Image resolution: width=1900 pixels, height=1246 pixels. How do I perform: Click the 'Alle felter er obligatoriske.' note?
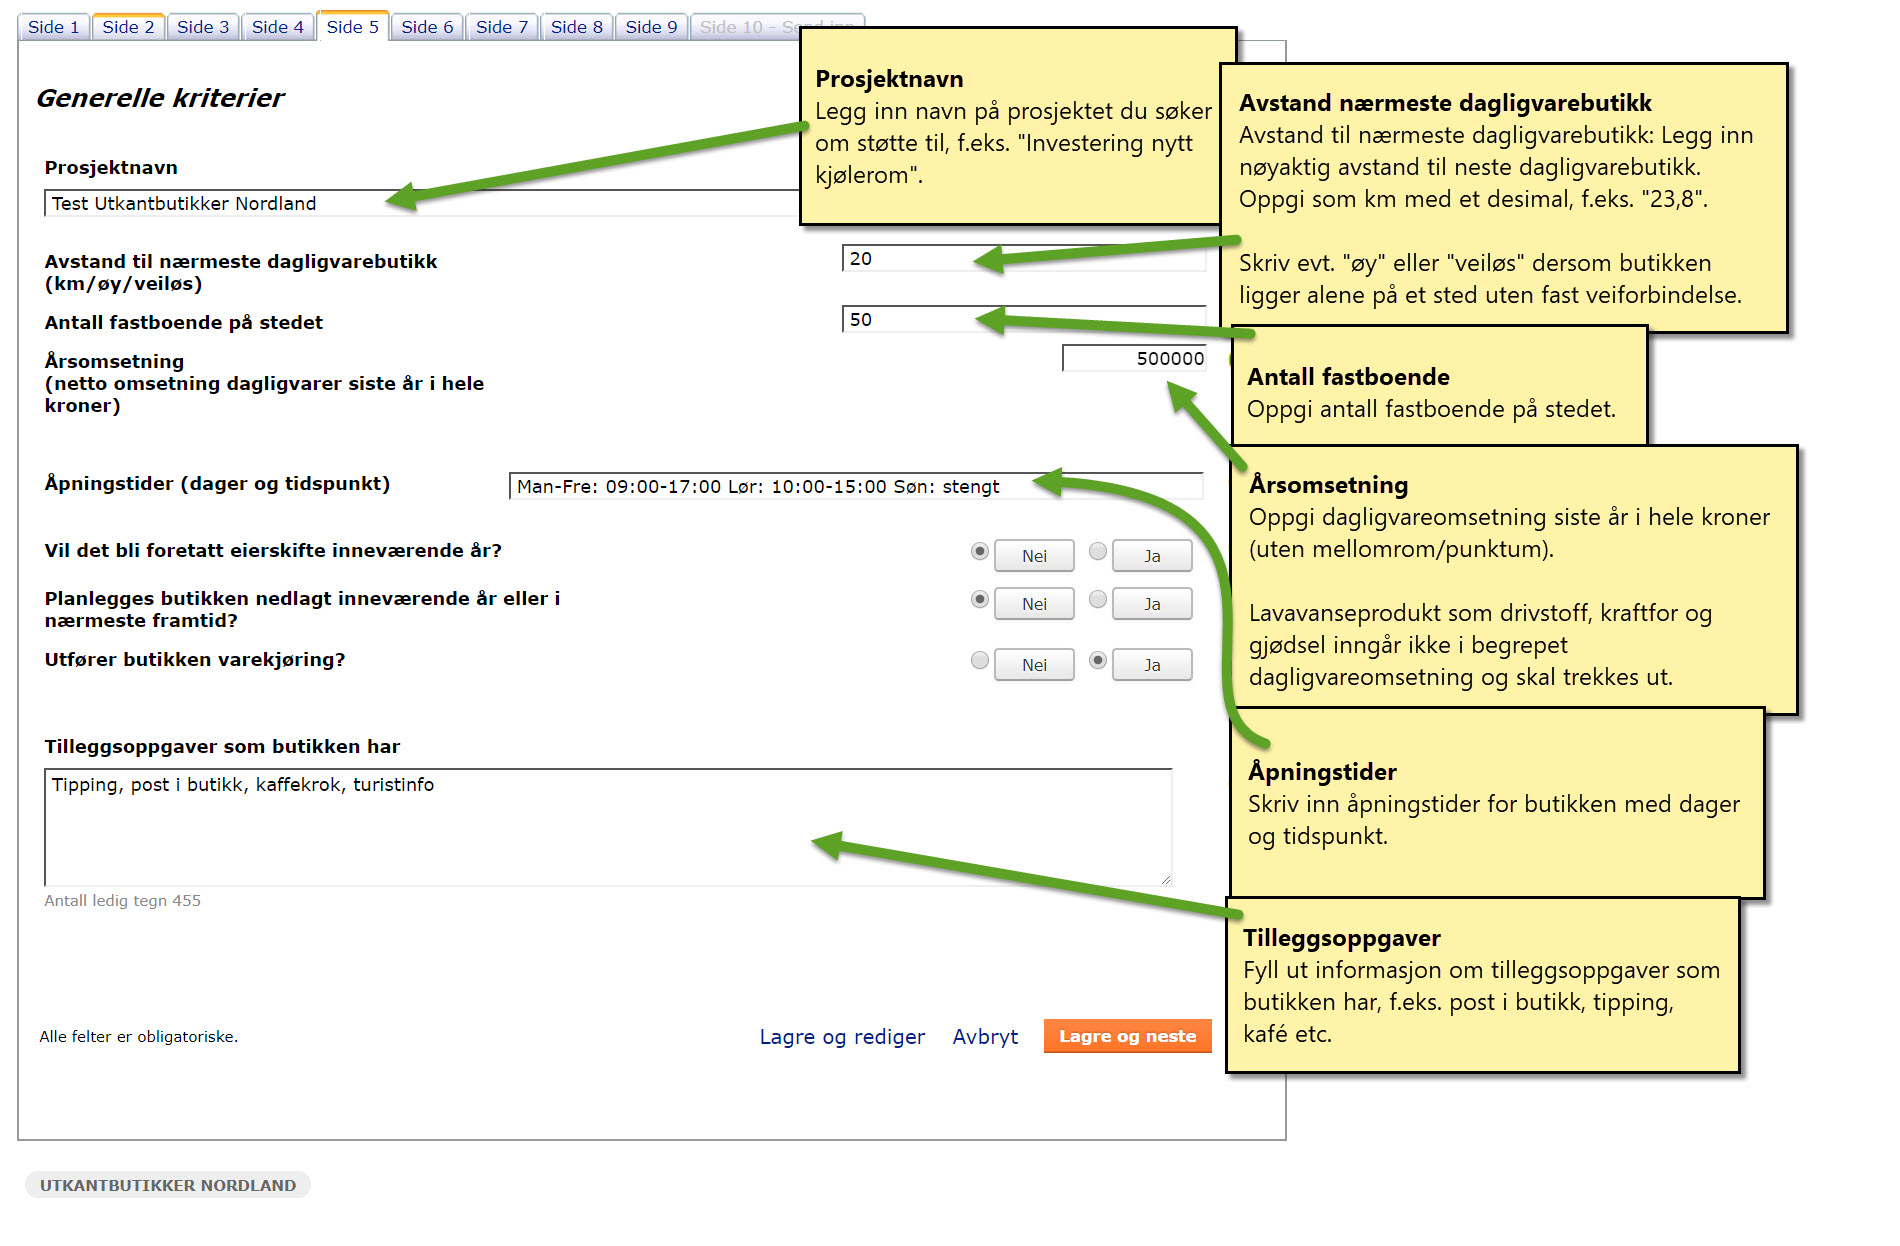139,1037
